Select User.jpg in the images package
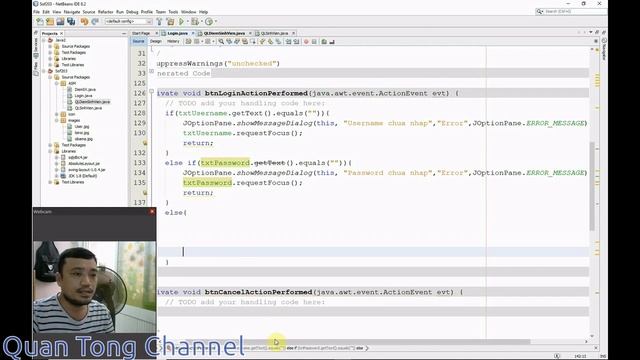This screenshot has width=640, height=360. pyautogui.click(x=82, y=127)
